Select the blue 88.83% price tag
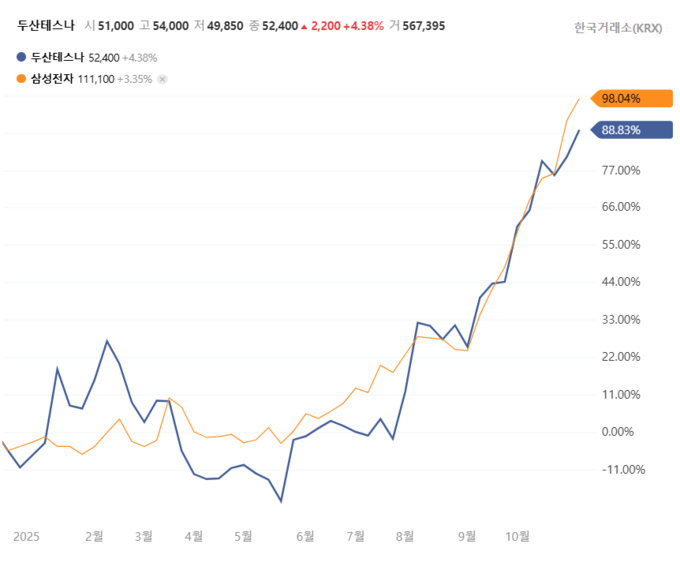The width and height of the screenshot is (680, 570). tap(630, 130)
